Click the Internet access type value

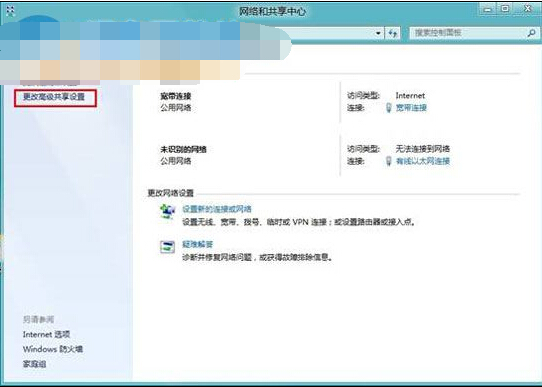pyautogui.click(x=410, y=96)
